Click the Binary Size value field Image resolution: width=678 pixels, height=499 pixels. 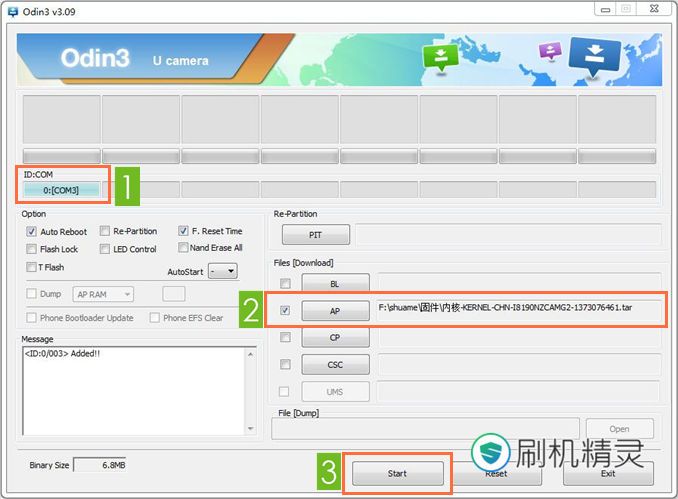pyautogui.click(x=100, y=465)
